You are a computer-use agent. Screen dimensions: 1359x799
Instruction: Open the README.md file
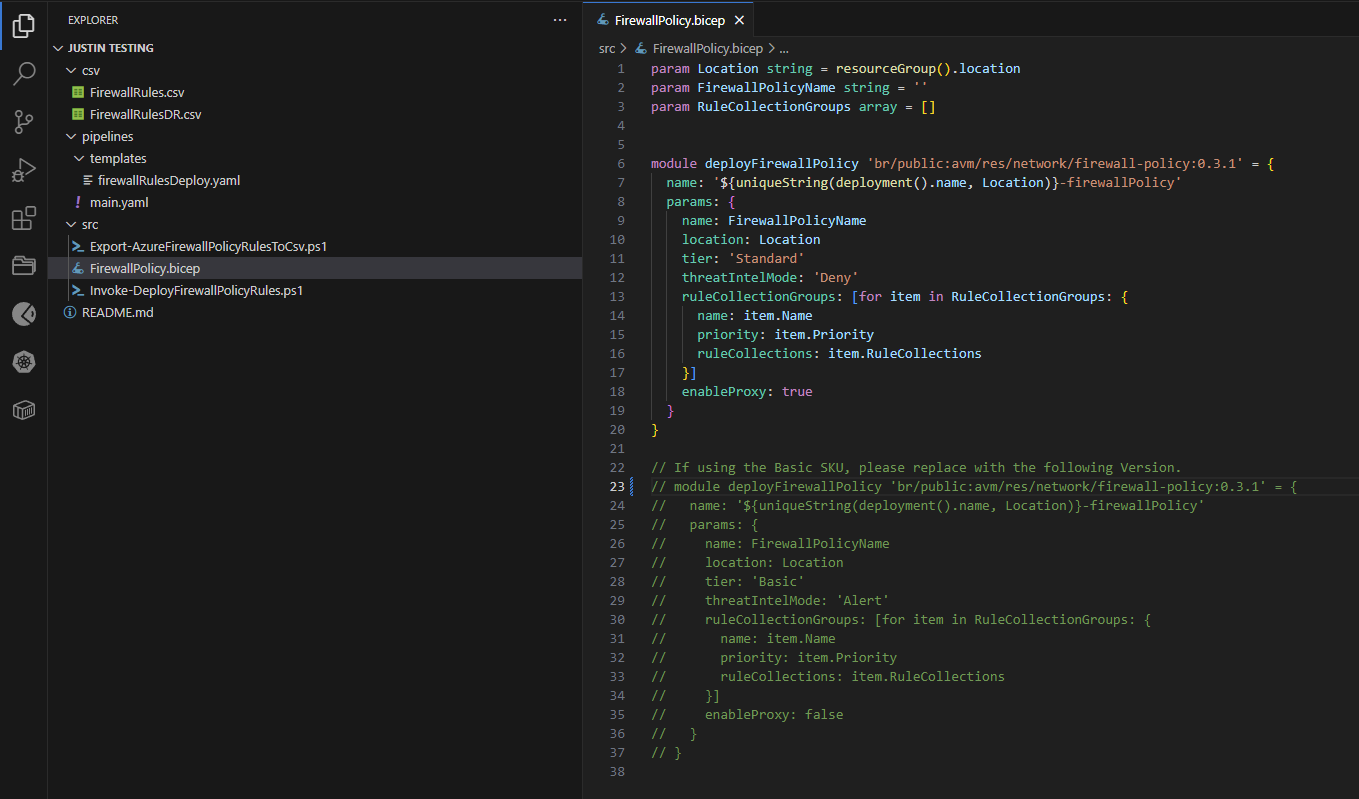(118, 312)
